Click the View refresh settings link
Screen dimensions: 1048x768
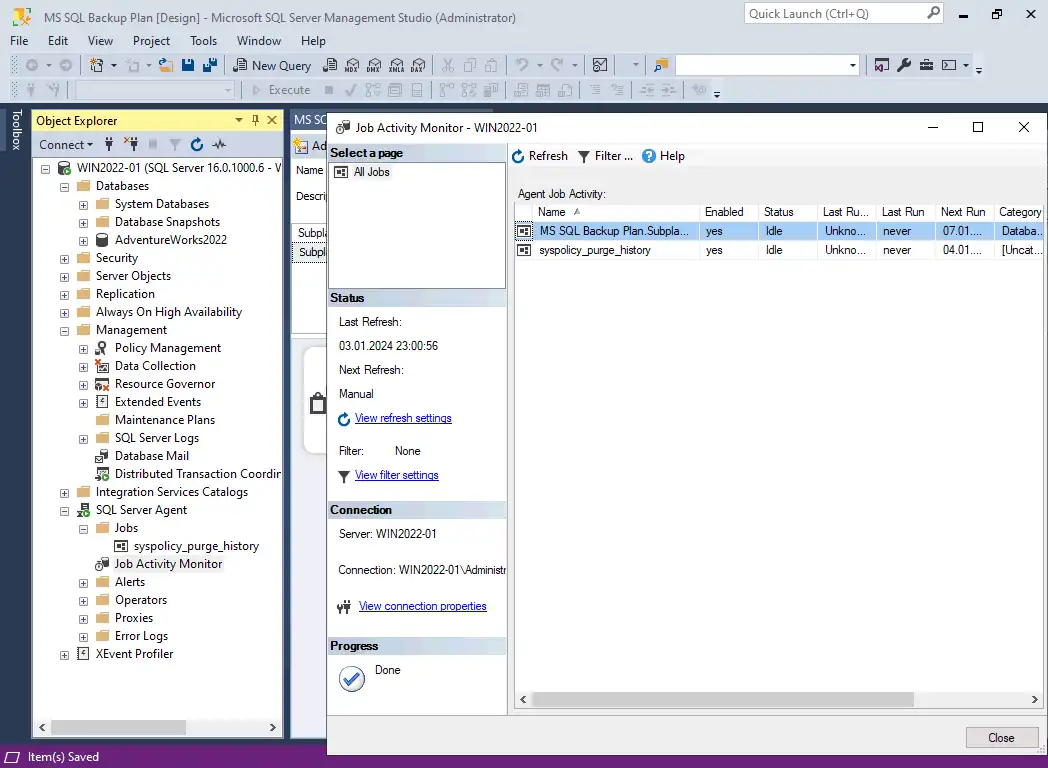(x=403, y=418)
